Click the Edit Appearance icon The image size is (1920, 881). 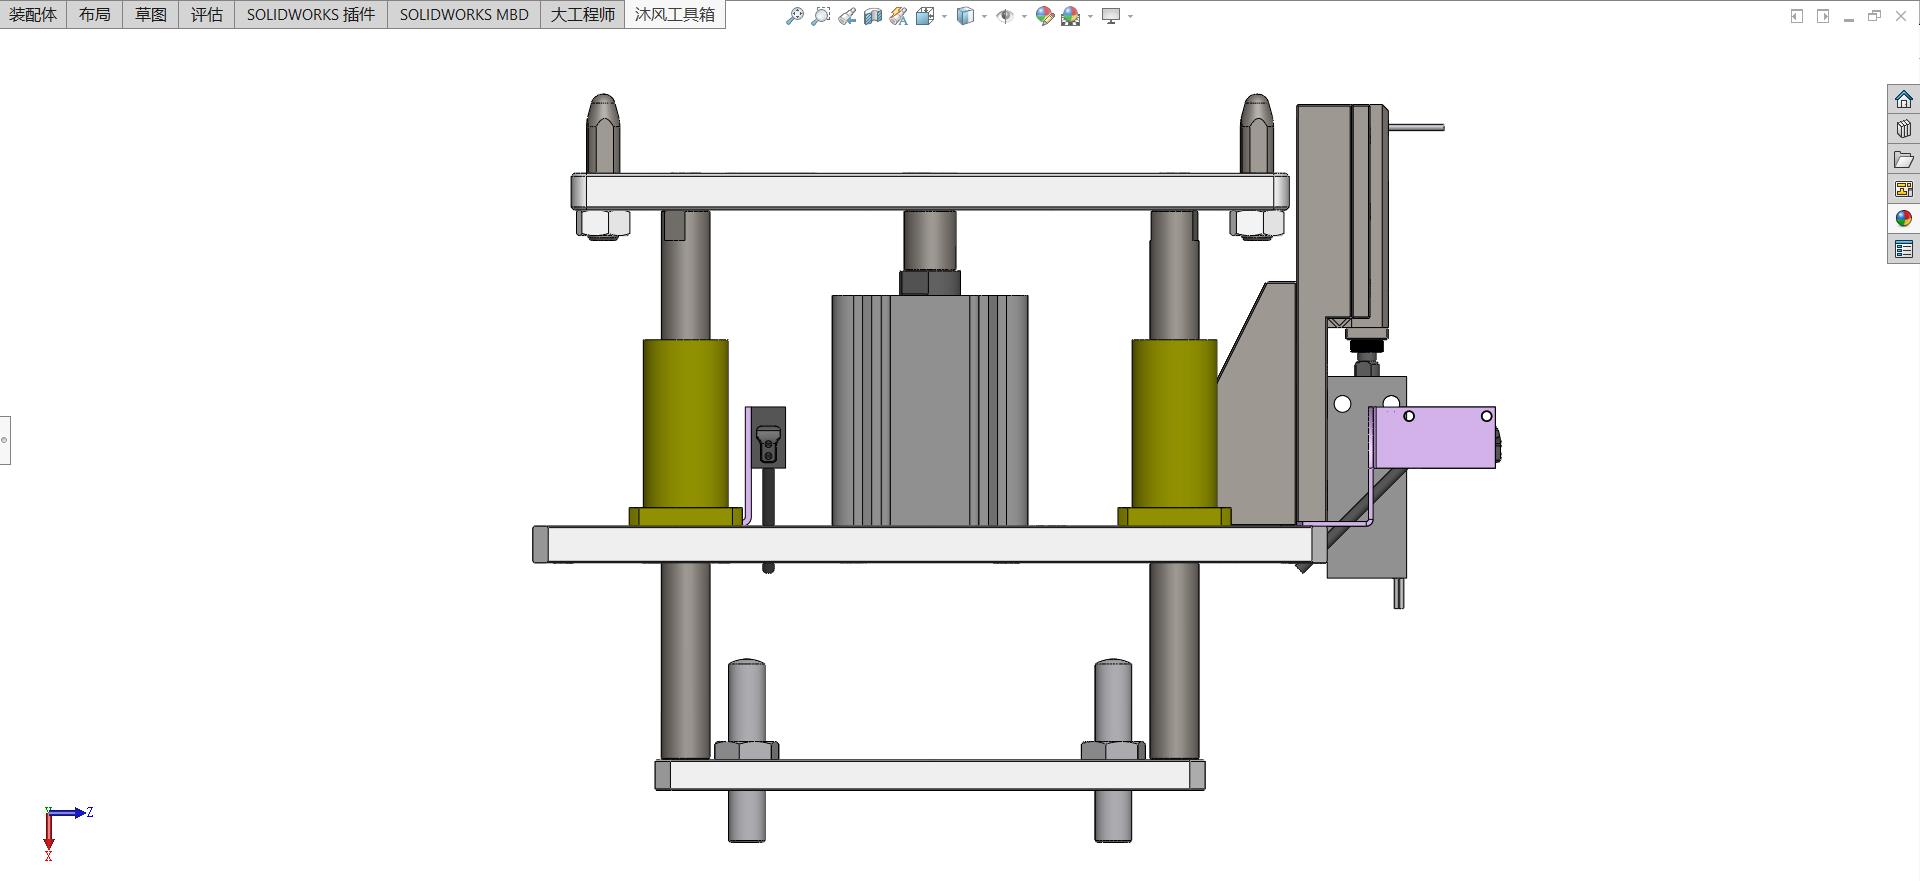pos(1044,16)
